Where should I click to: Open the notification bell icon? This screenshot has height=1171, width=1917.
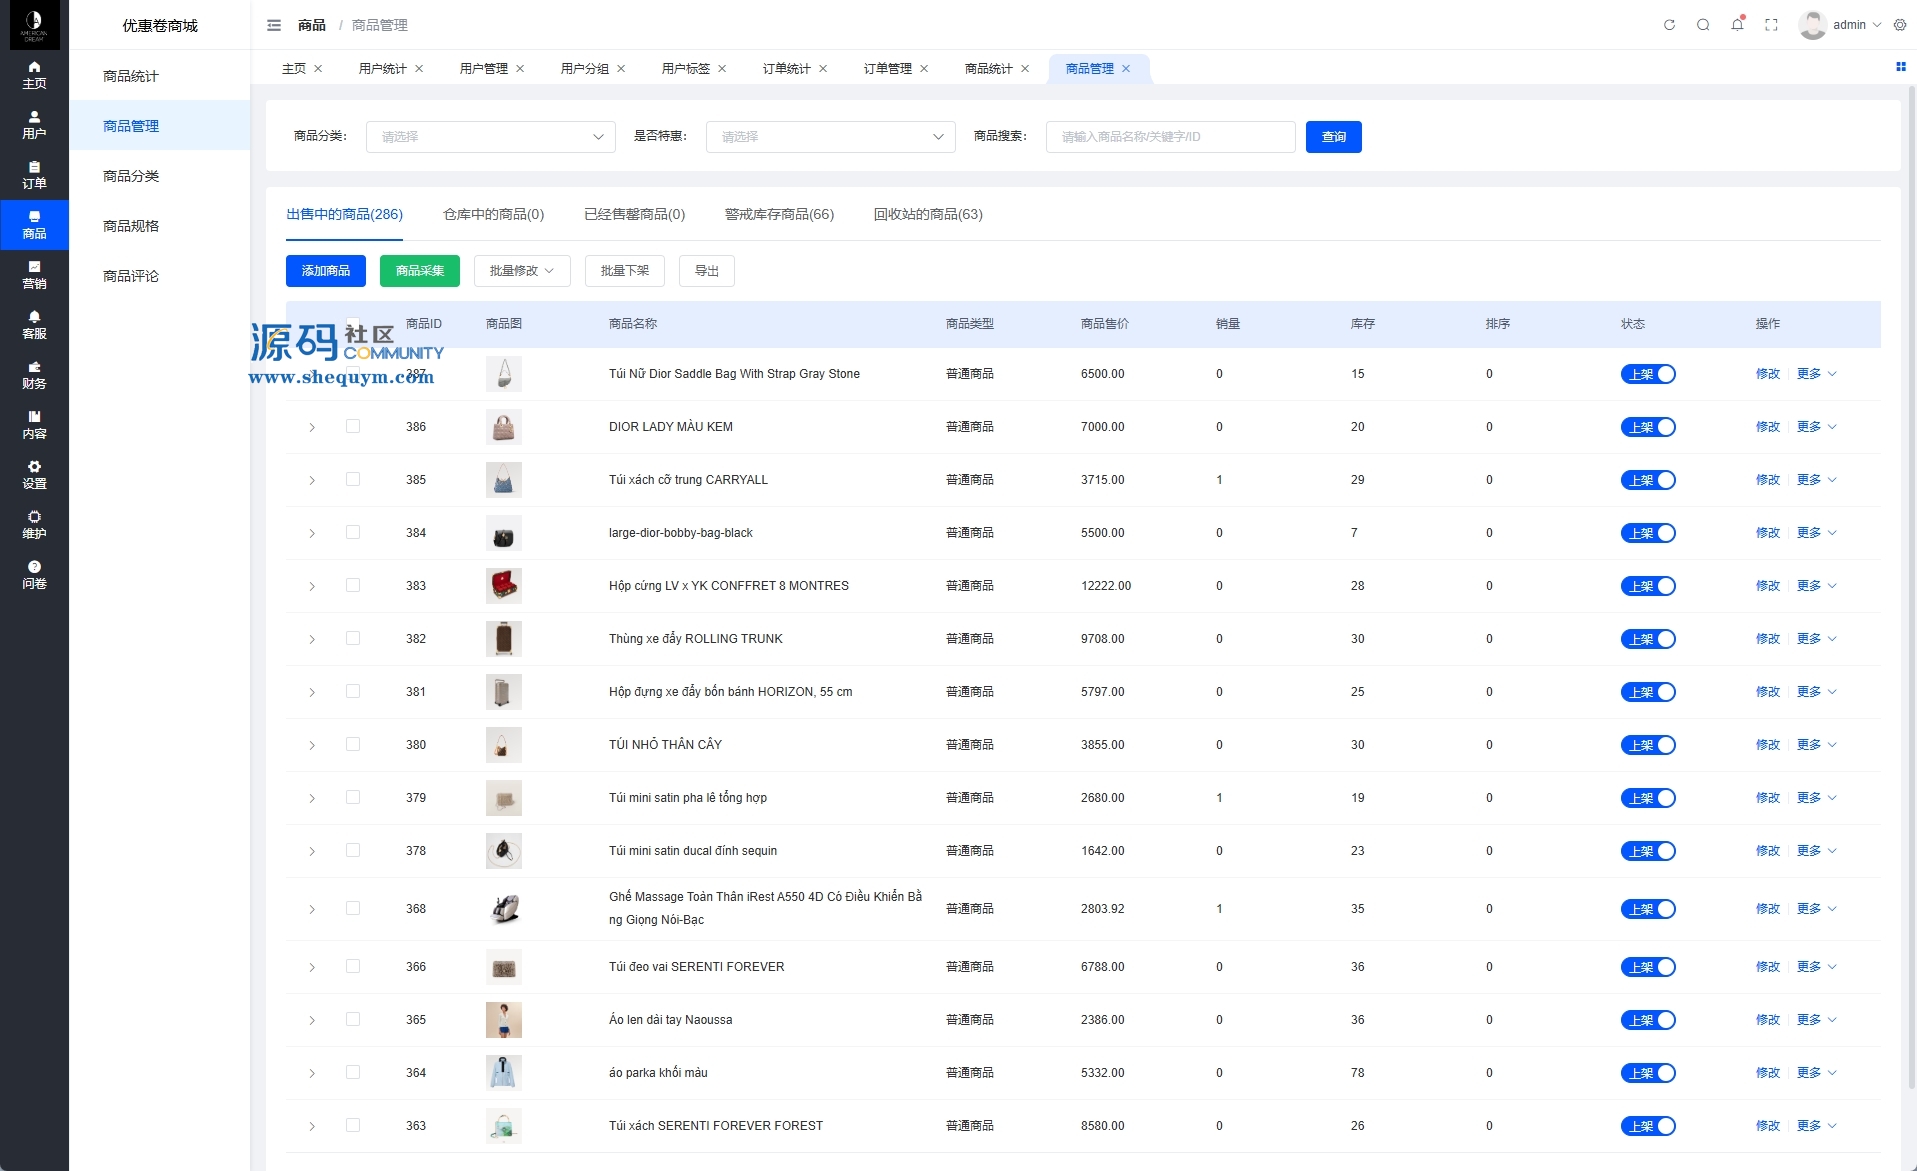[x=1737, y=25]
